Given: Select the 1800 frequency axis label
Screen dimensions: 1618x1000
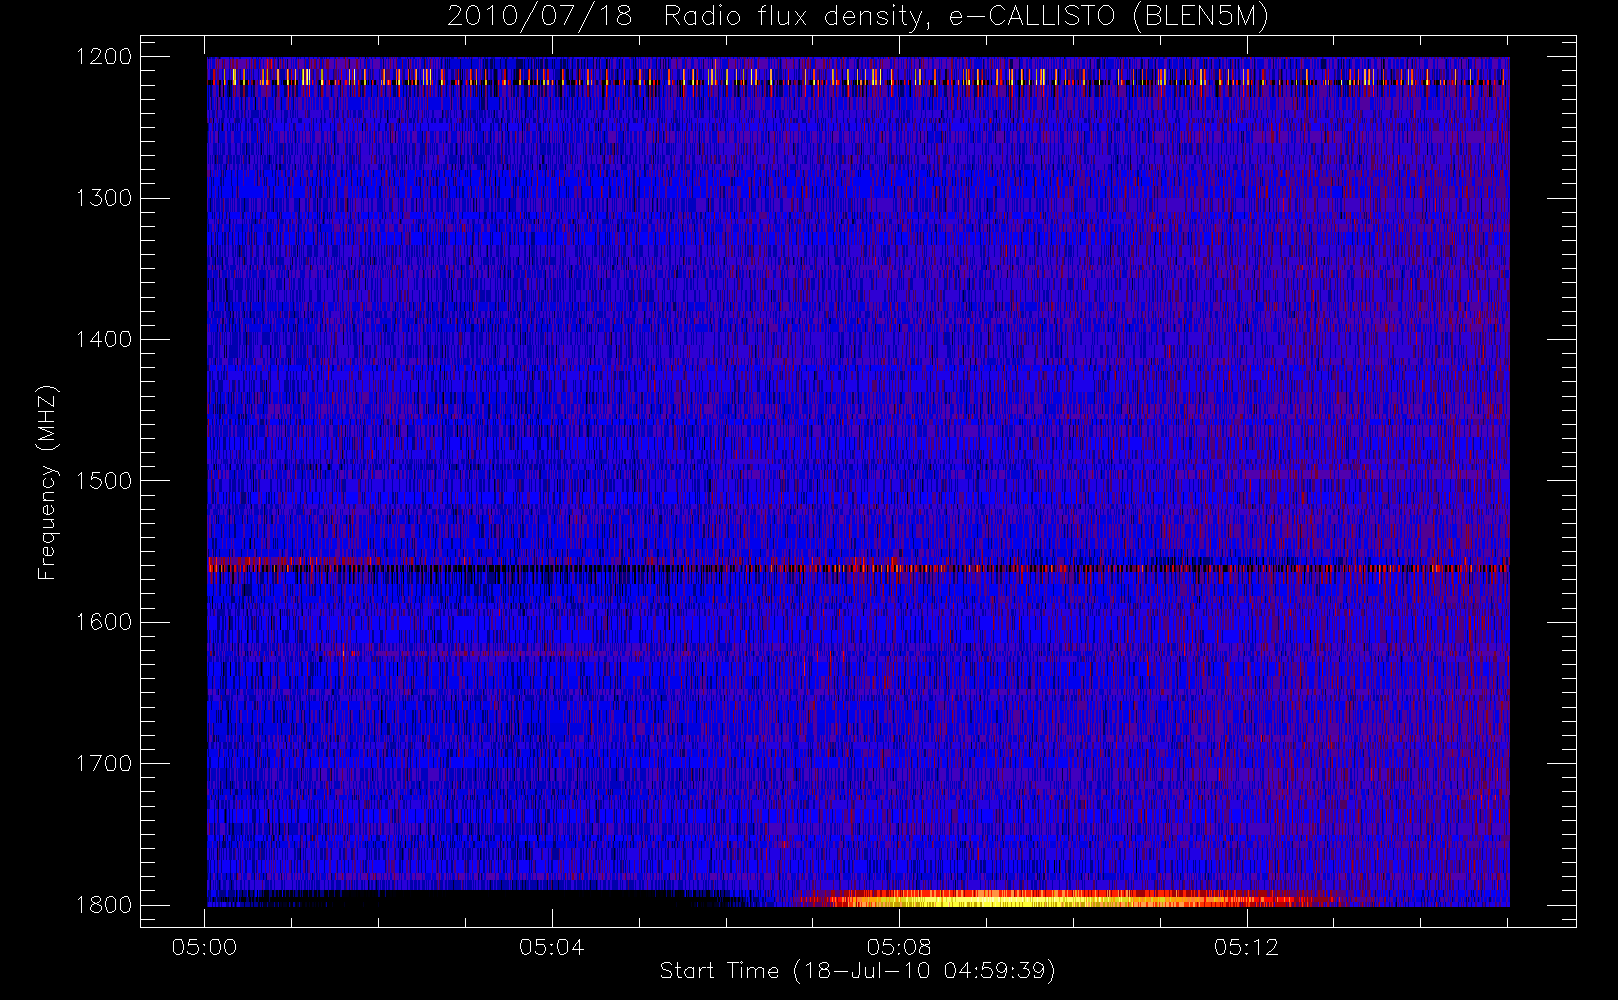Looking at the screenshot, I should (x=104, y=904).
